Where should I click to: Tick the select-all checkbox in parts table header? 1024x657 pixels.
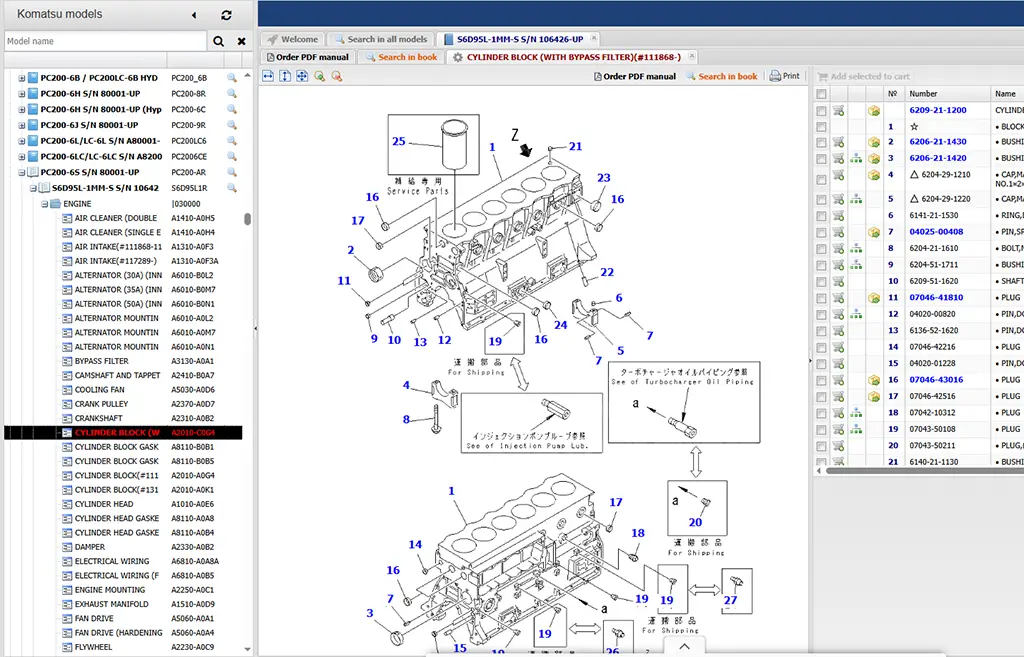[x=821, y=94]
